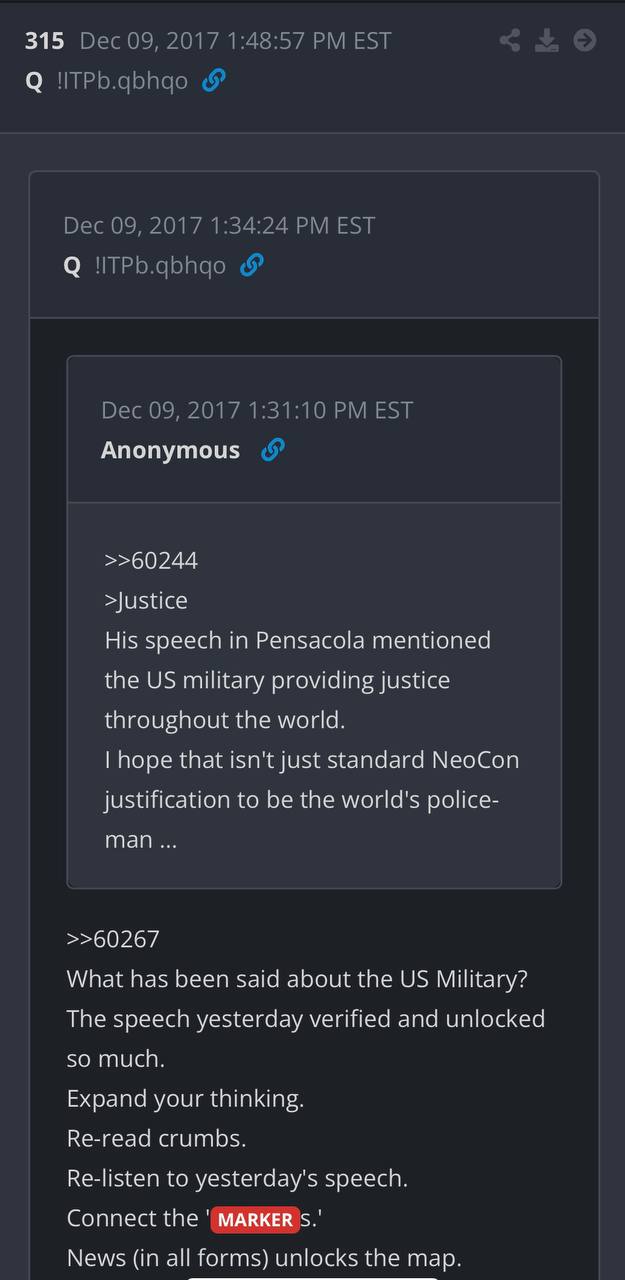Click the Anonymous author name
Viewport: 625px width, 1280px height.
(x=170, y=450)
